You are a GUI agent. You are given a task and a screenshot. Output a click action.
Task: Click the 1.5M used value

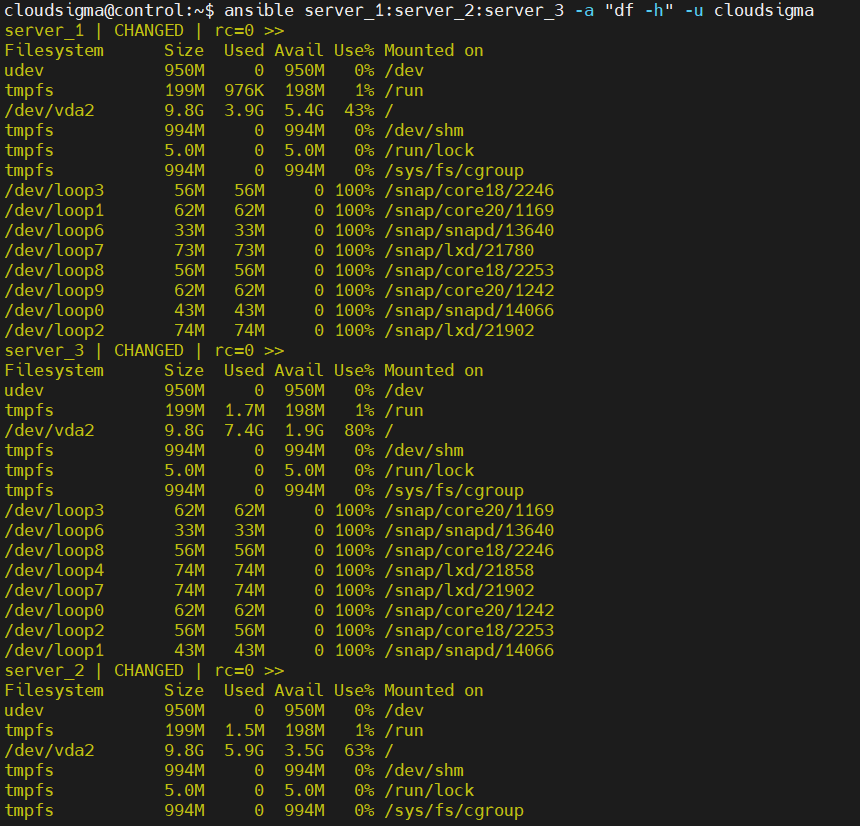pos(244,731)
